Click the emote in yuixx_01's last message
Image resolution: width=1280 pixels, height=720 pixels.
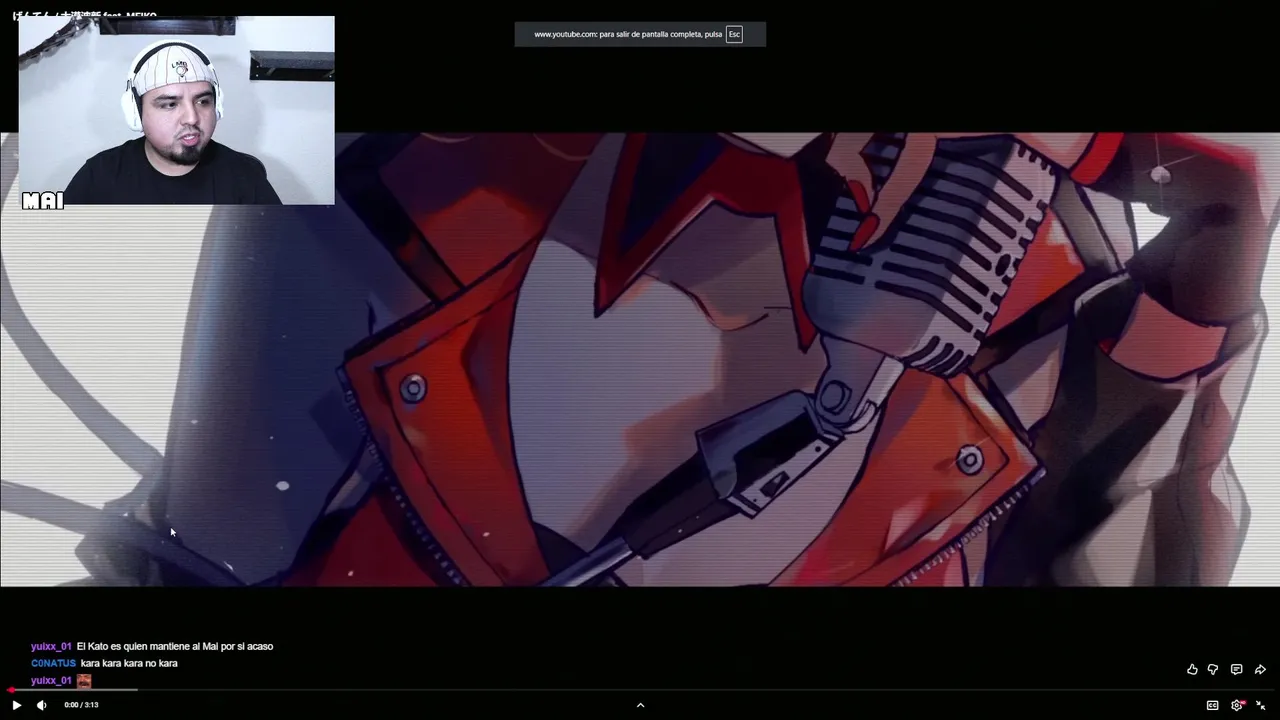coord(84,681)
